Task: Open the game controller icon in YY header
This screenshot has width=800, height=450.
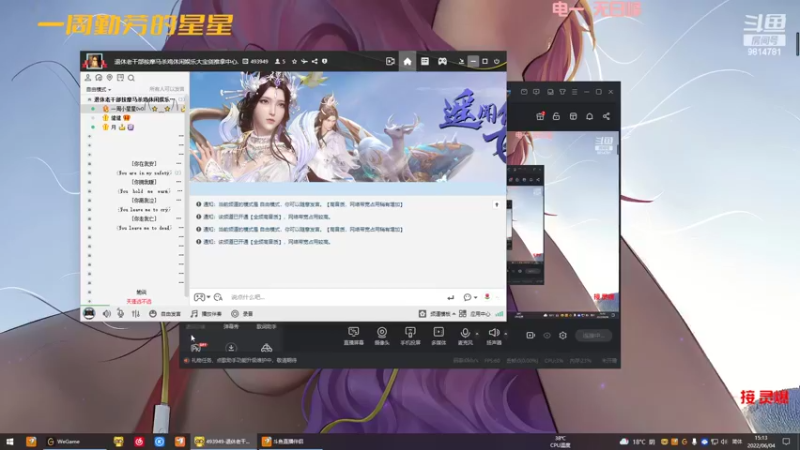Action: coord(442,61)
